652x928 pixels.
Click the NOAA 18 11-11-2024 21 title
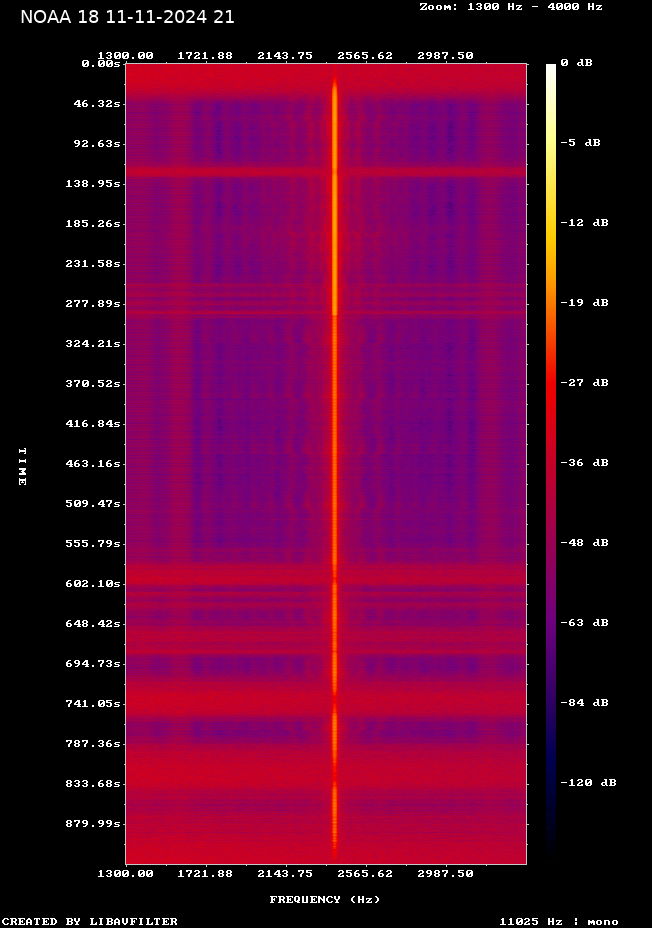coord(127,17)
